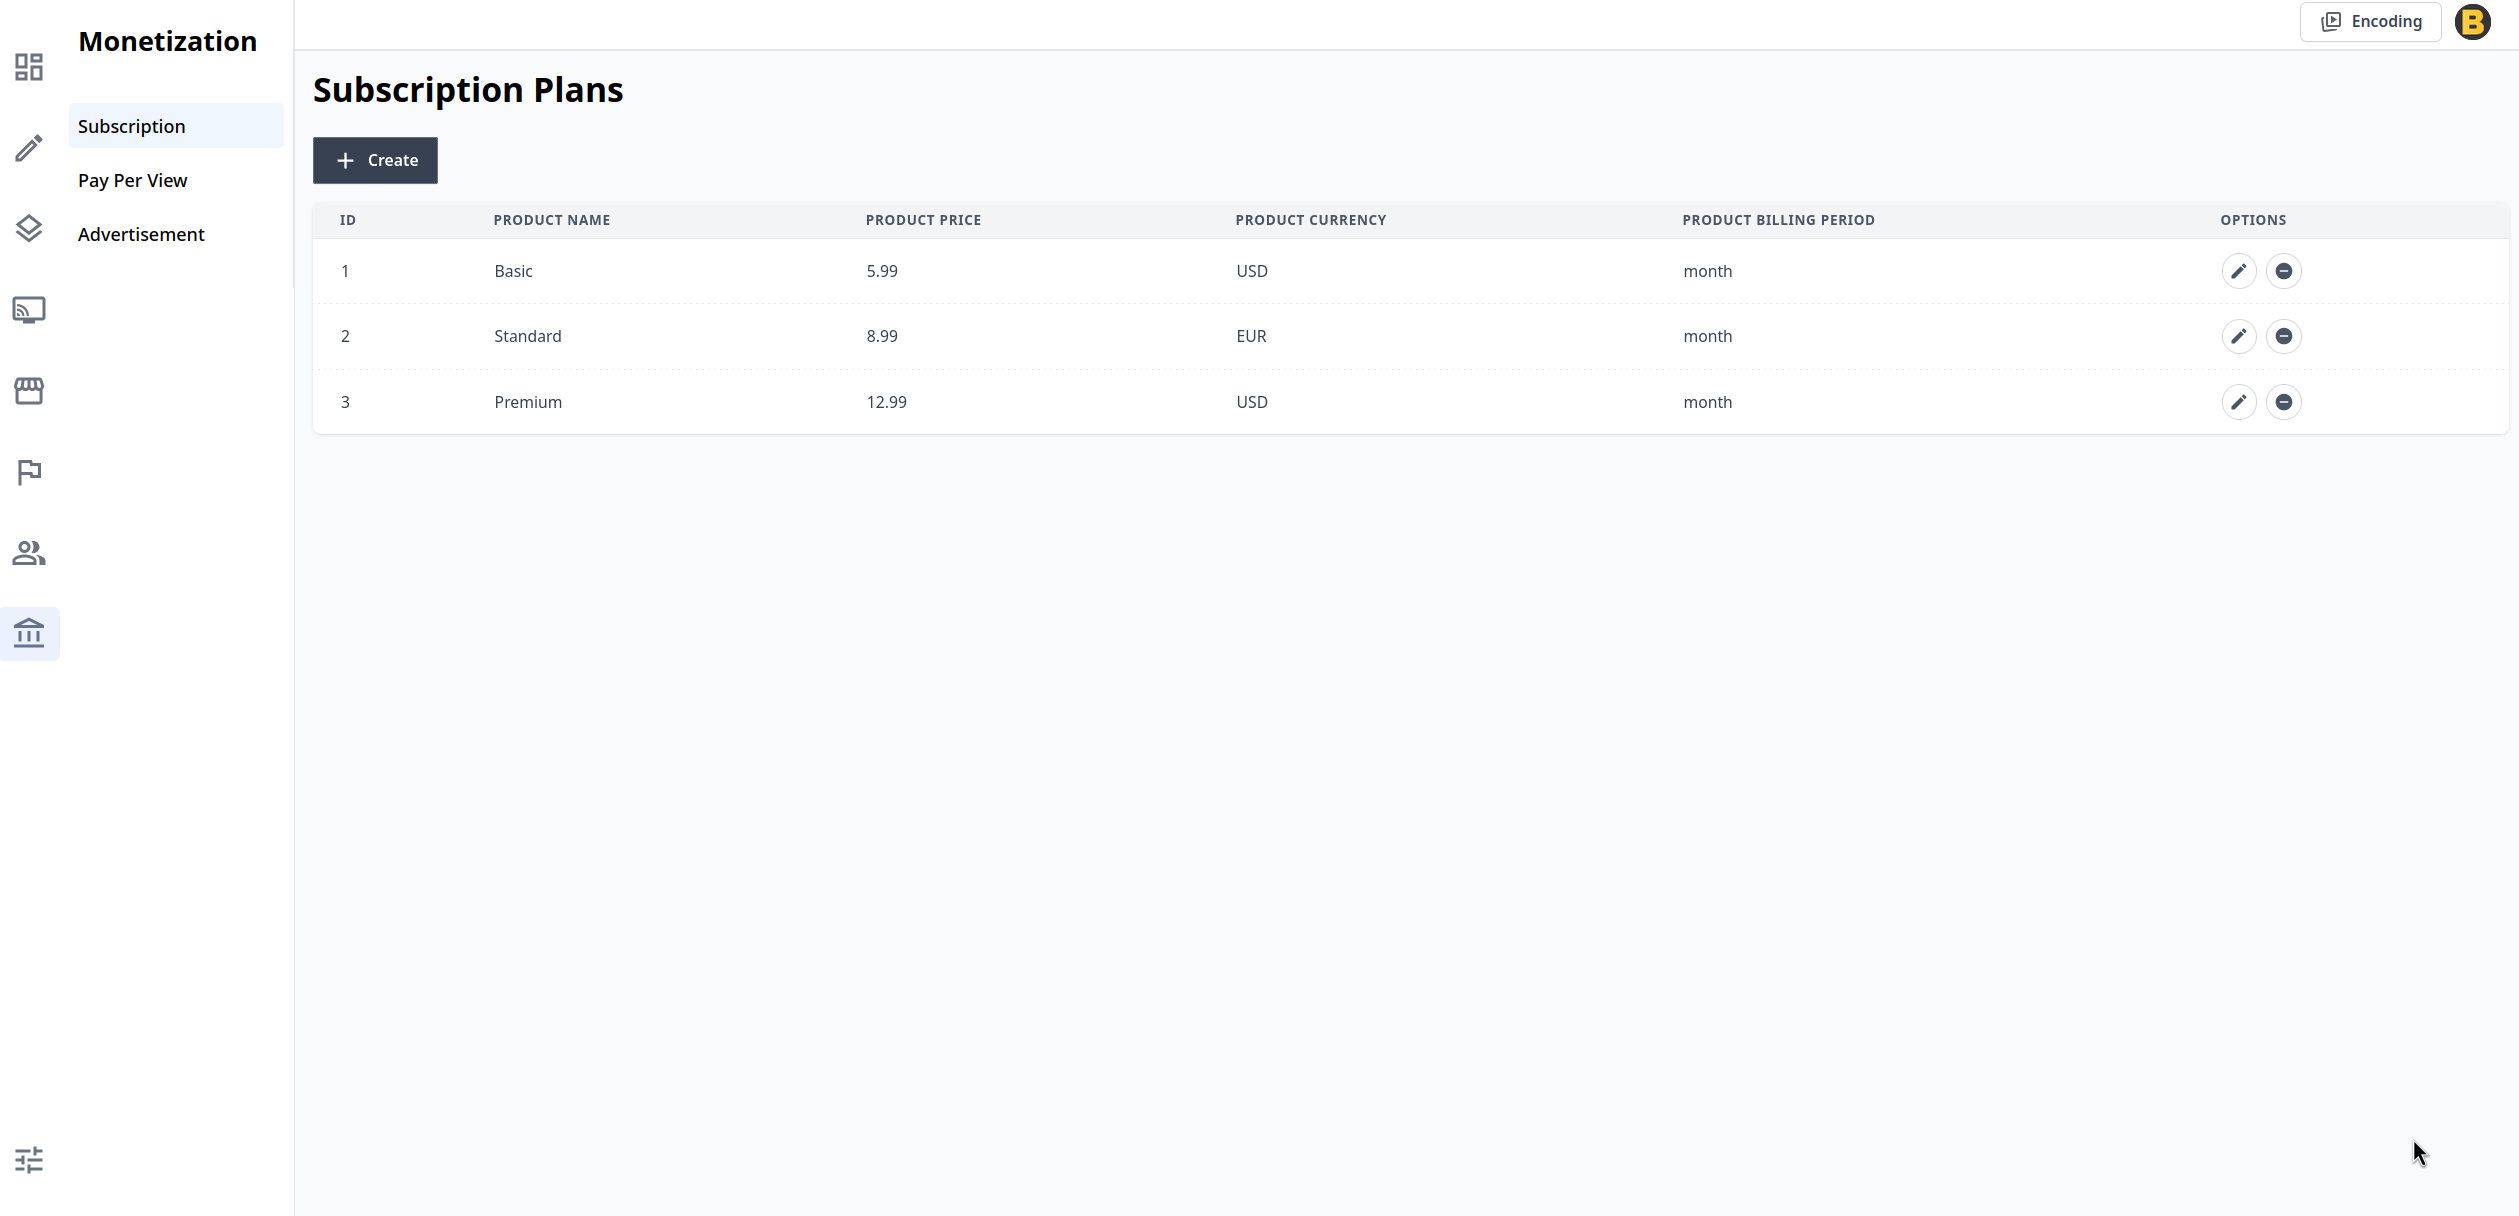
Task: Open the user avatar B menu
Action: point(2473,22)
